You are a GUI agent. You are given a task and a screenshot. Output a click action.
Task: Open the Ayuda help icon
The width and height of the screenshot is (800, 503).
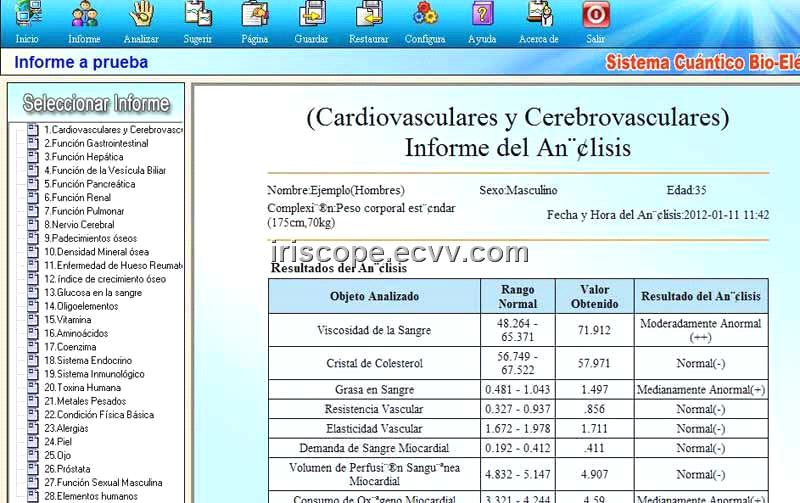click(482, 16)
